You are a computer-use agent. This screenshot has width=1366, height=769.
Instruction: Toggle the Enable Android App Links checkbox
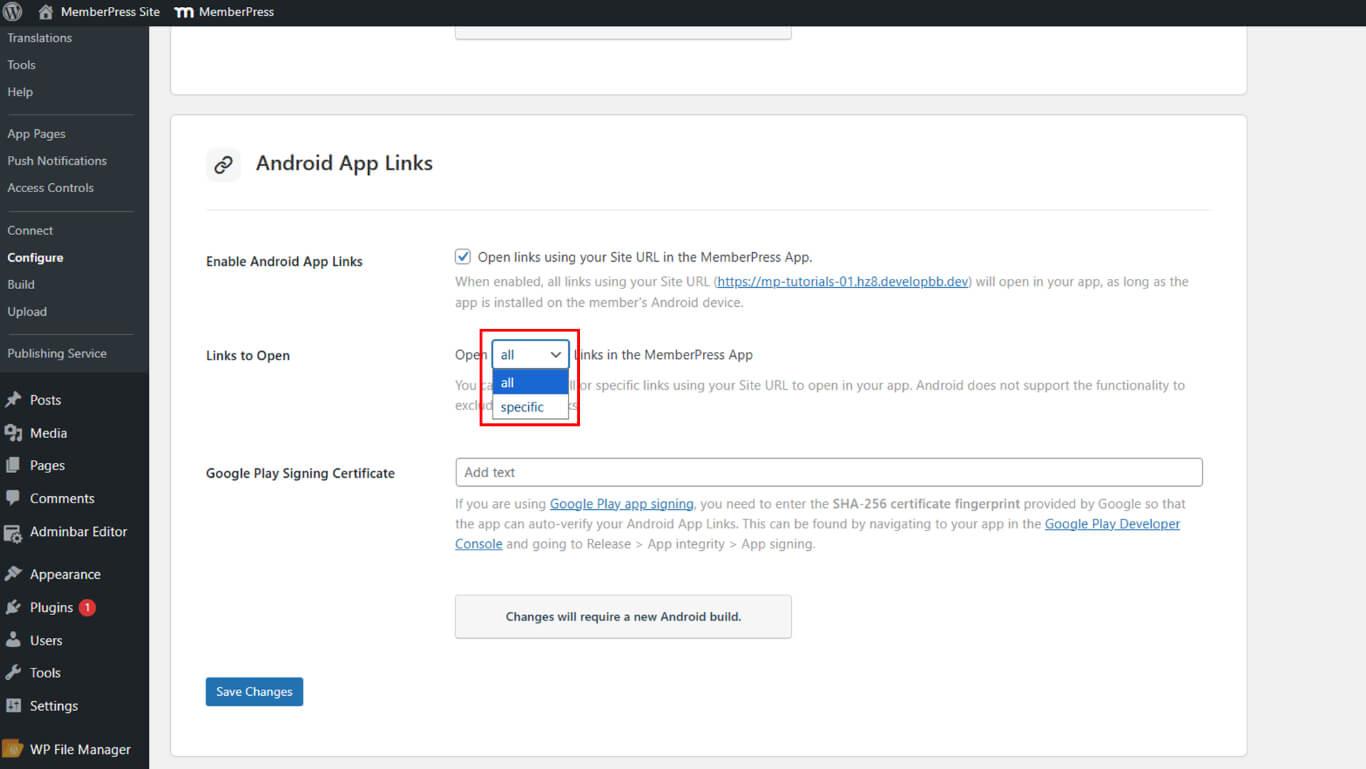point(462,256)
